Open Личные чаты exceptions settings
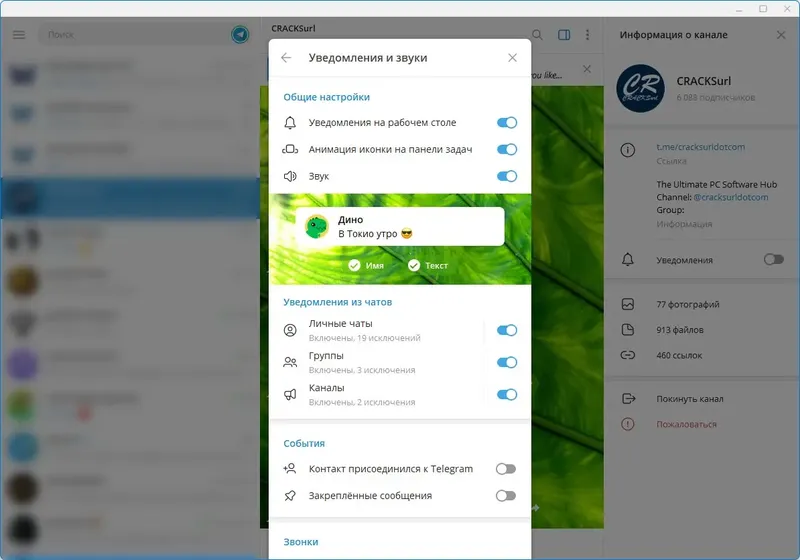The width and height of the screenshot is (800, 560). 377,330
